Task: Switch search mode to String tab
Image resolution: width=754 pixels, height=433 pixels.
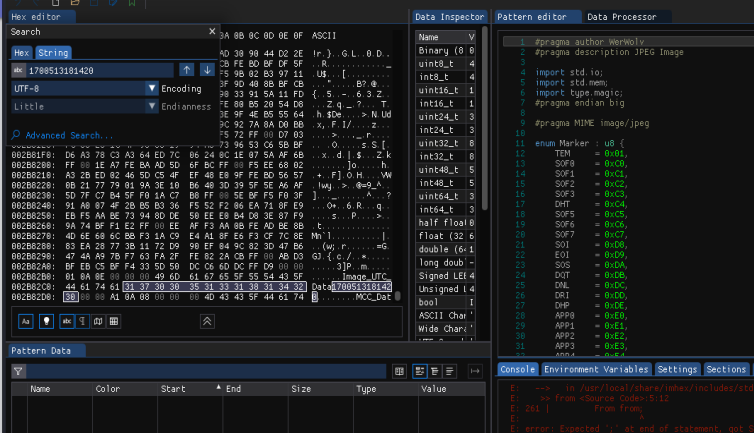Action: pos(53,52)
